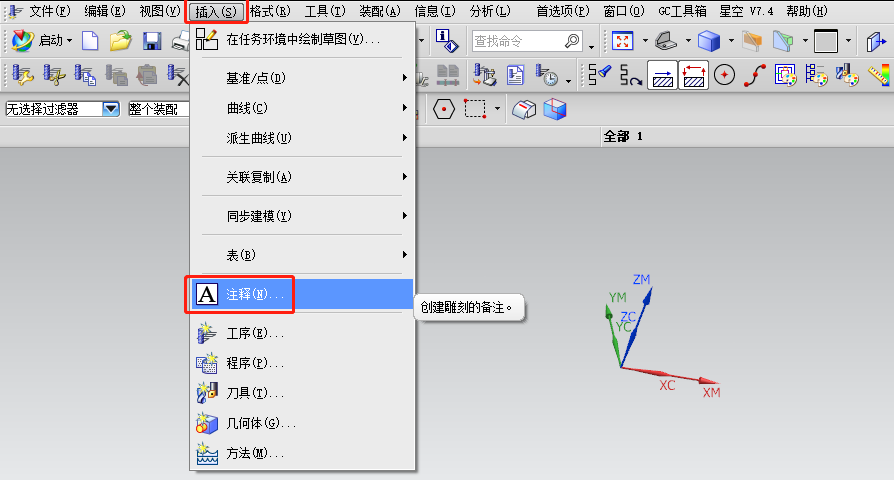Click 在任务环境中绘制草图 menu entry
This screenshot has width=894, height=480.
(x=302, y=40)
